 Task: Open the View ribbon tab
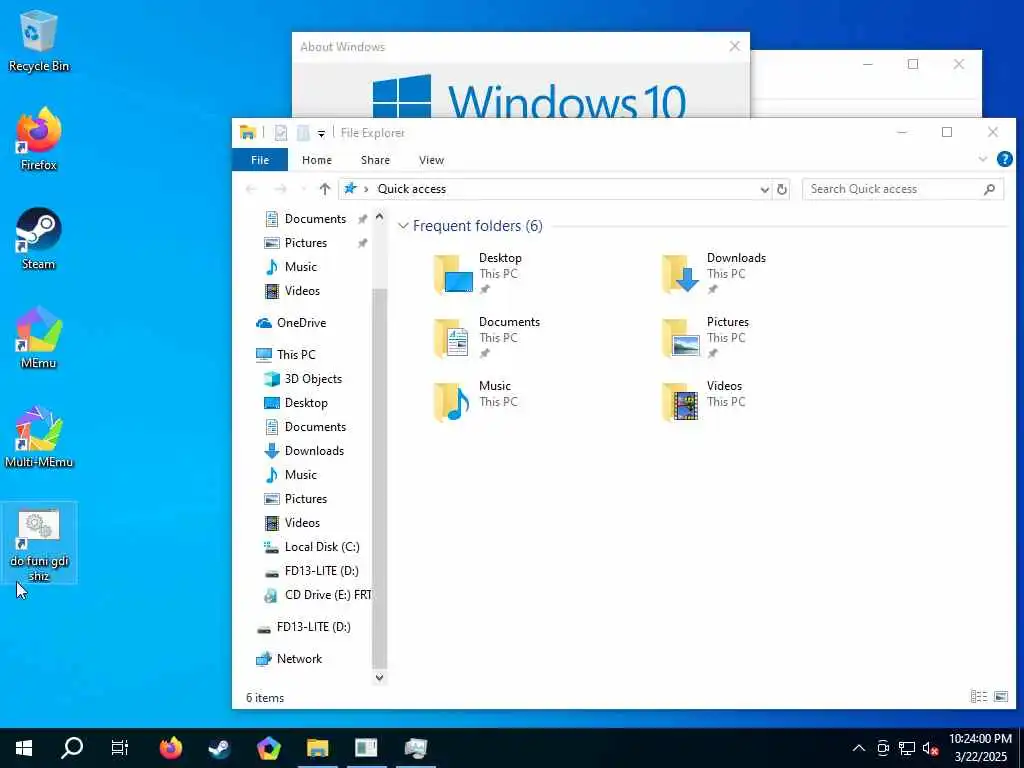click(x=432, y=160)
